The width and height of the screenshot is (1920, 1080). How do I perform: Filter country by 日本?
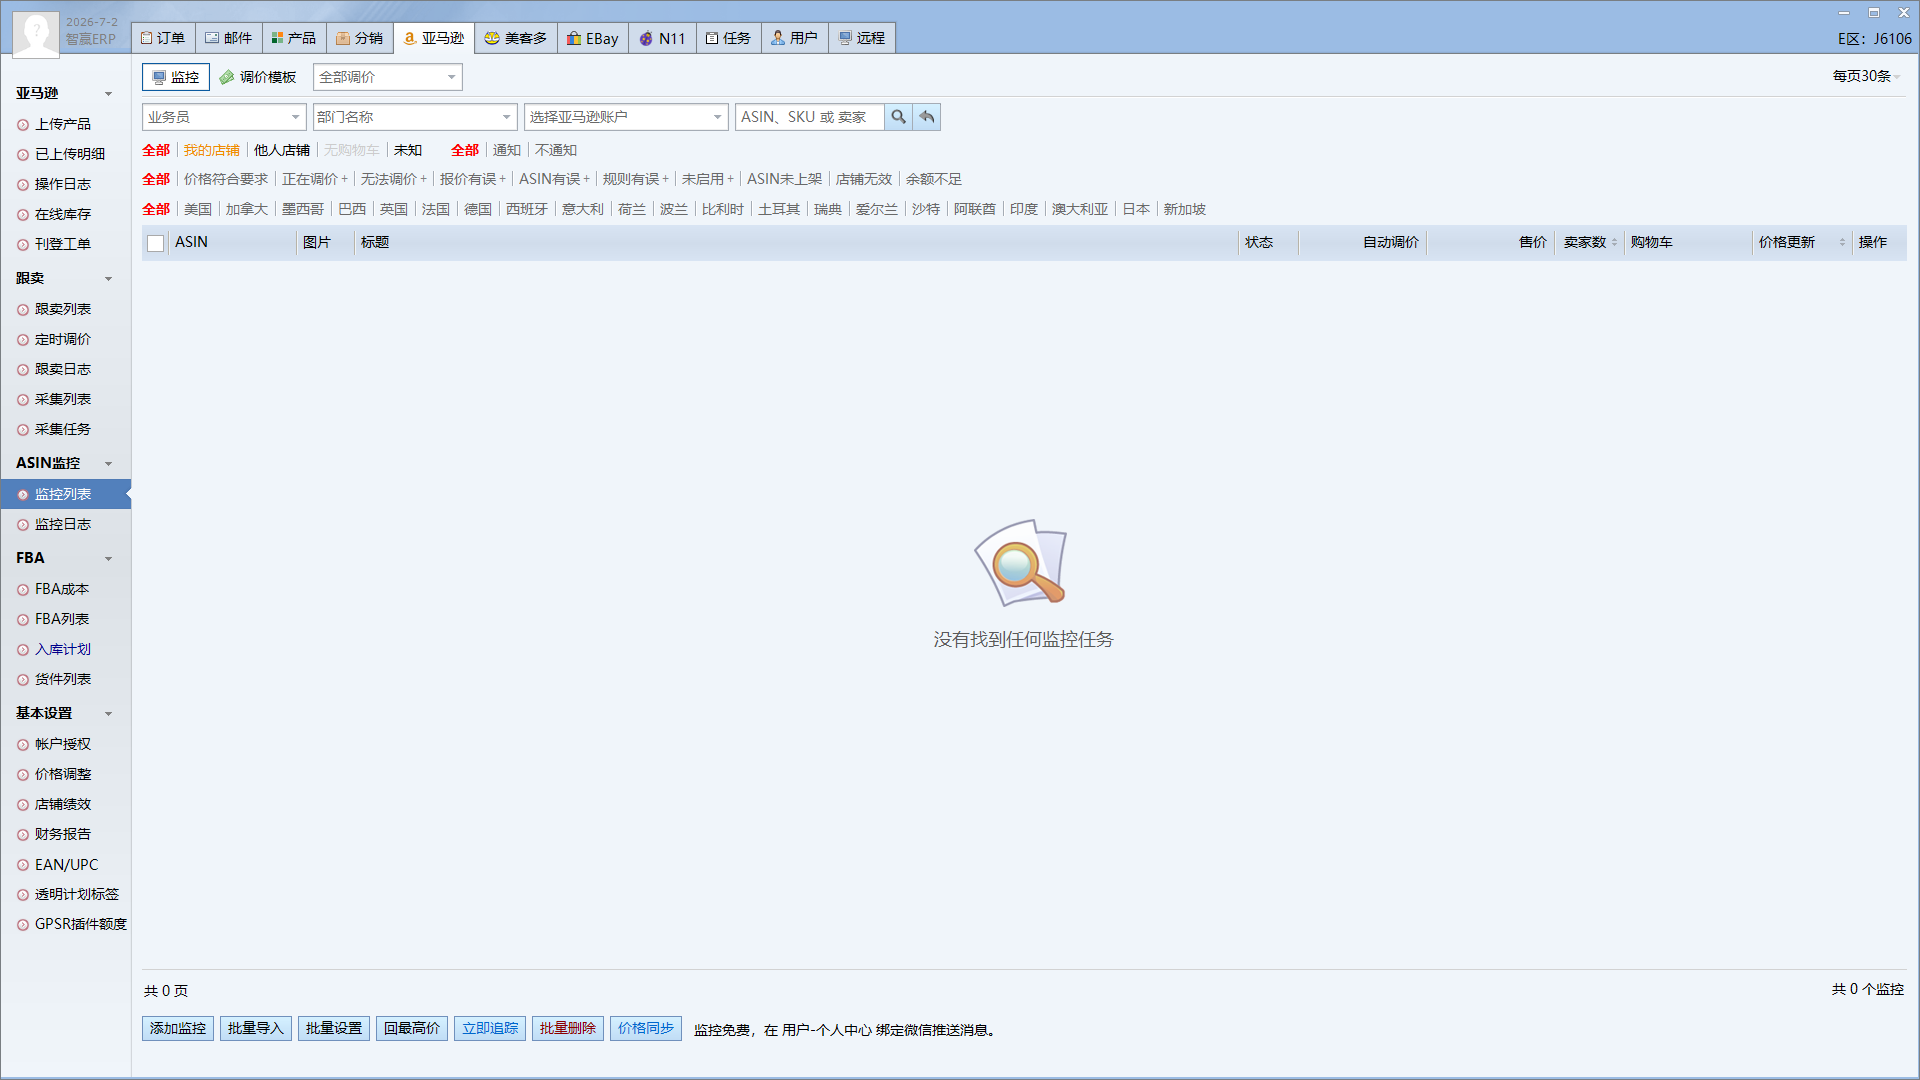1136,209
